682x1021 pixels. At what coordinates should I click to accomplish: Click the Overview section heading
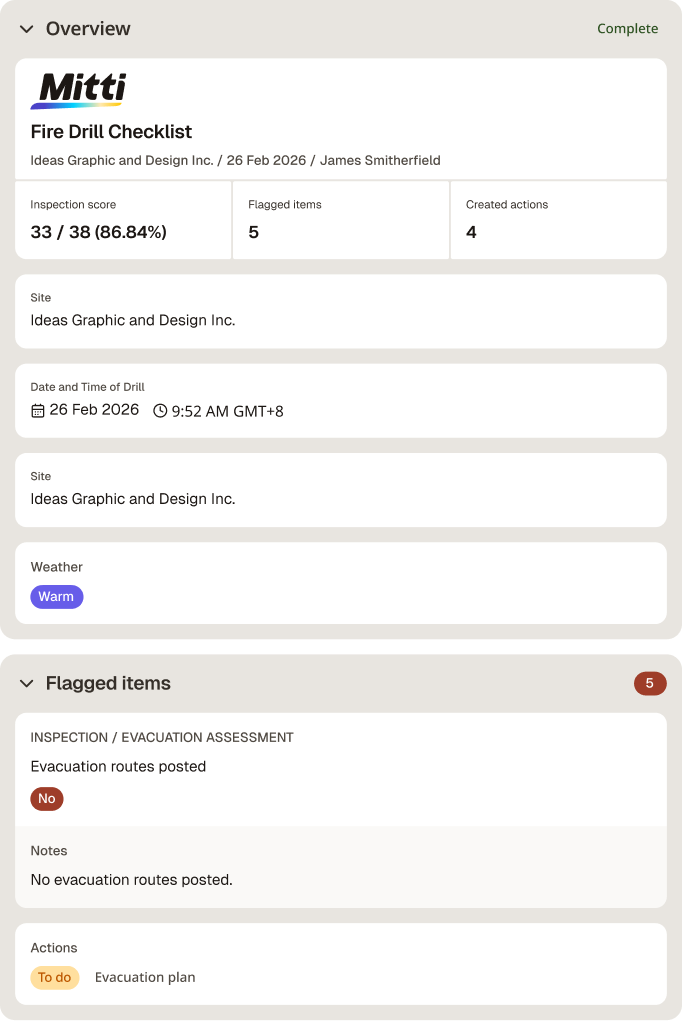[x=88, y=29]
